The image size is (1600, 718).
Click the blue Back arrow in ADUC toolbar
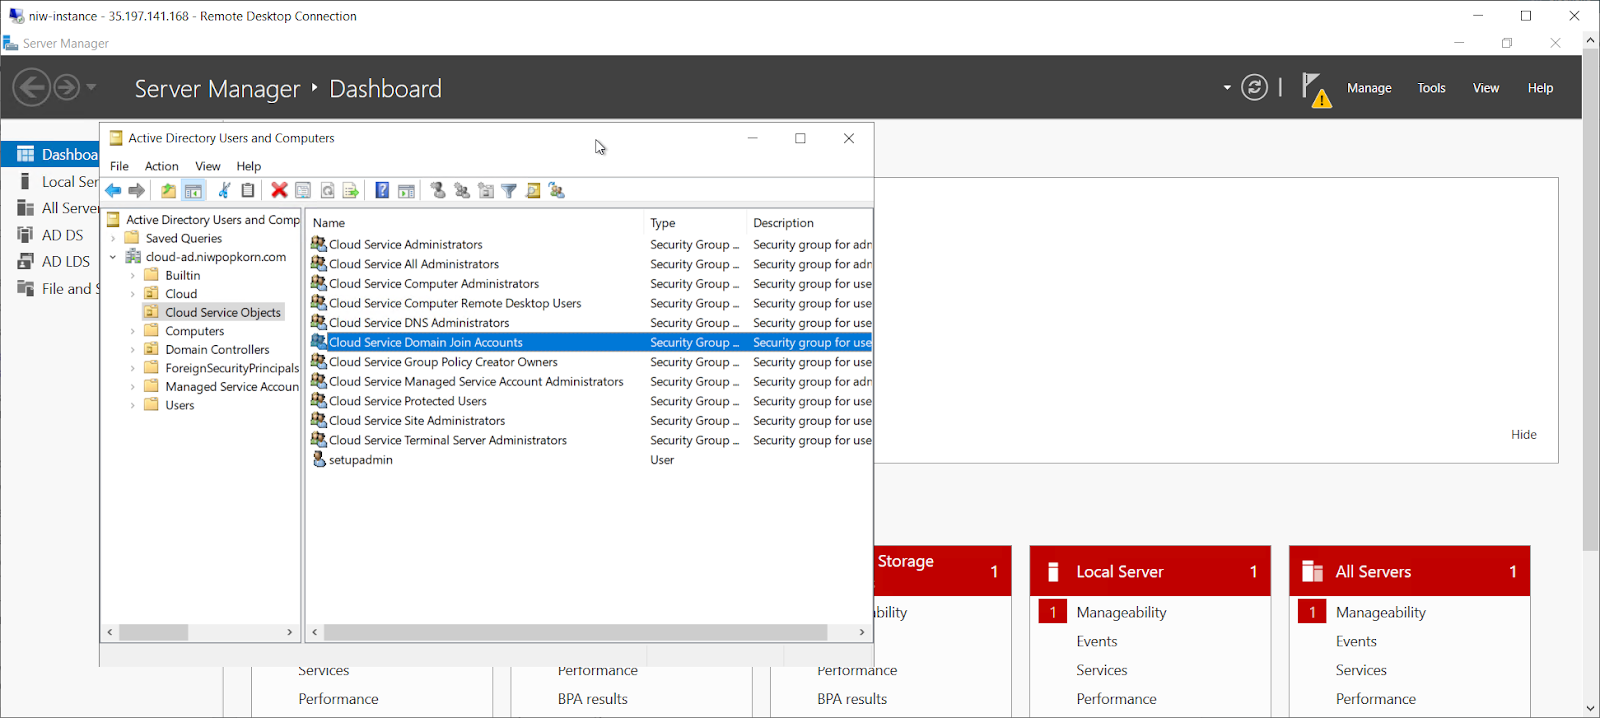click(113, 190)
